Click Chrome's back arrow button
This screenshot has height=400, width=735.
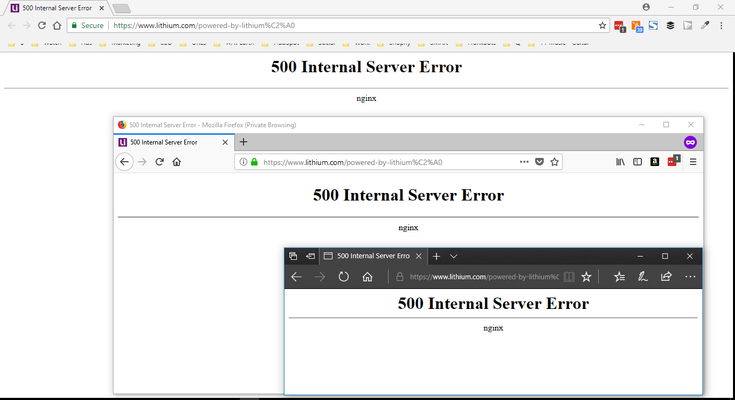pos(12,25)
